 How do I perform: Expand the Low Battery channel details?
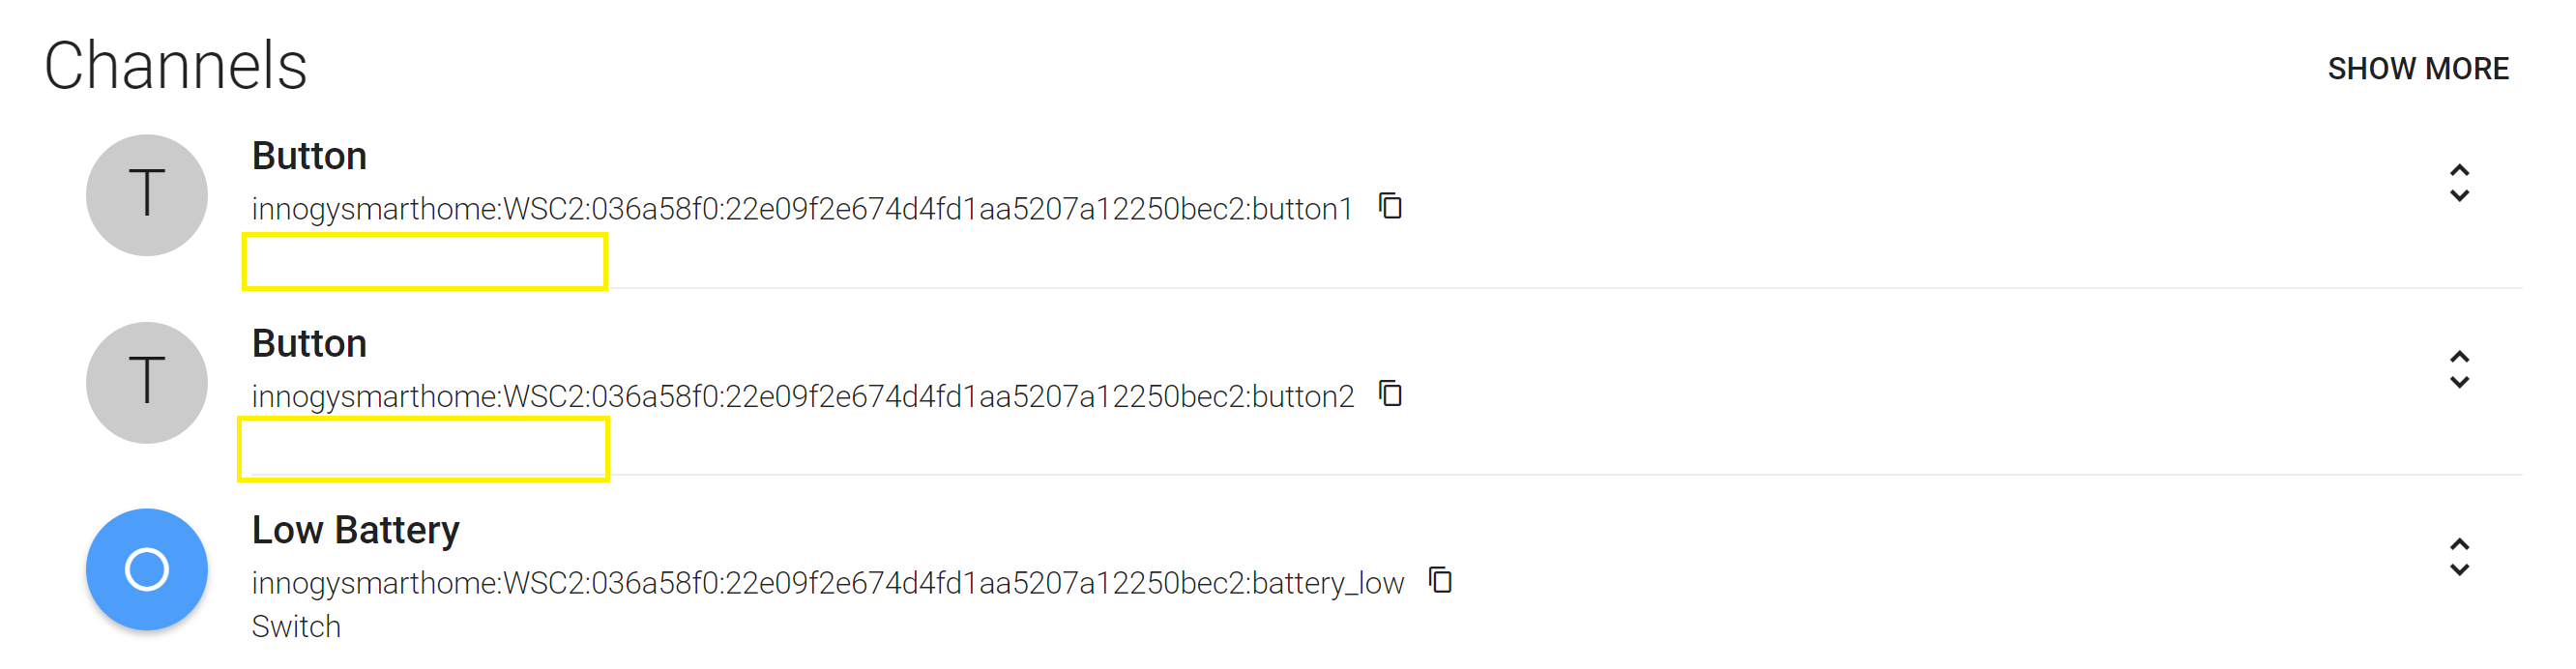(2459, 557)
